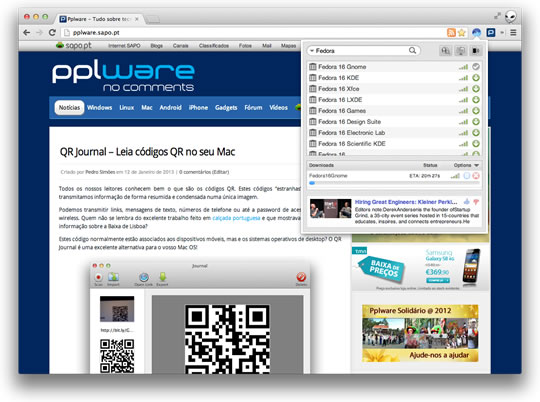
Task: Select the Android navigation menu item
Action: click(x=170, y=107)
